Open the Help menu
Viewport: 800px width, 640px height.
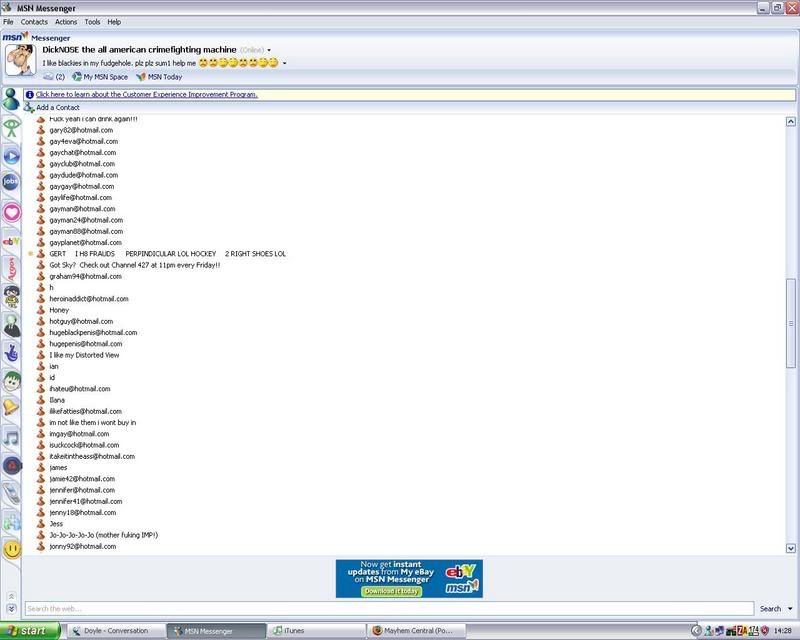click(x=114, y=22)
